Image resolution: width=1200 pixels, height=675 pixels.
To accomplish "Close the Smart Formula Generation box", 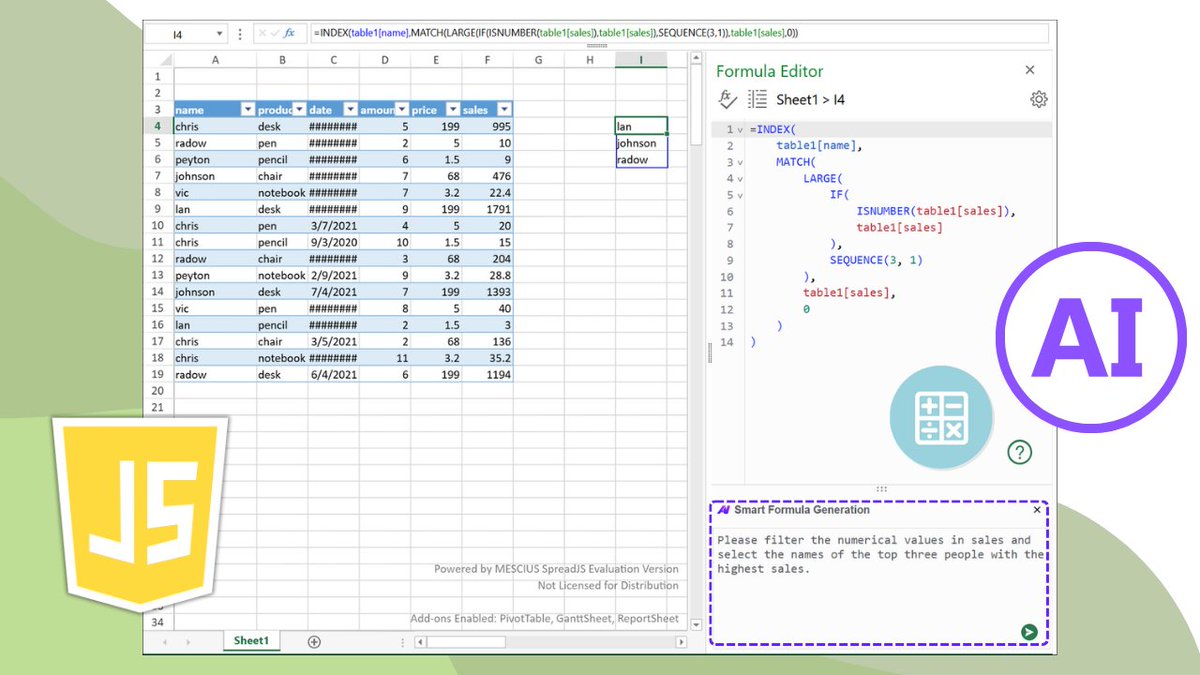I will pyautogui.click(x=1037, y=510).
